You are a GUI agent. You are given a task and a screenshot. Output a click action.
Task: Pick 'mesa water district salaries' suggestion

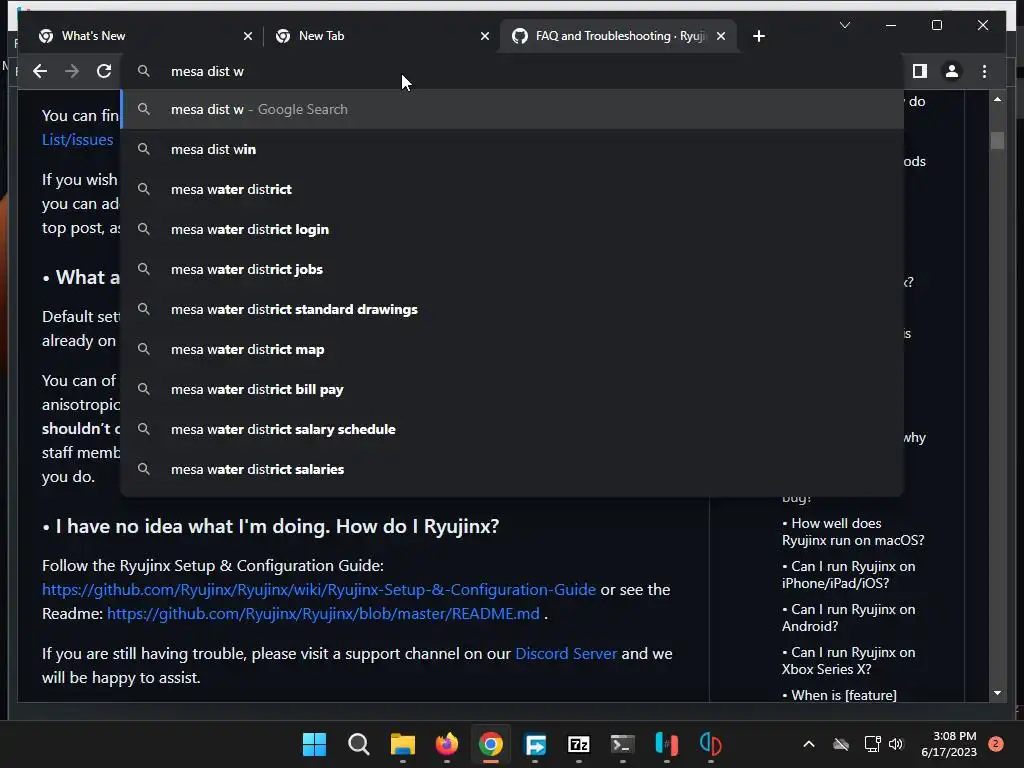click(x=513, y=469)
